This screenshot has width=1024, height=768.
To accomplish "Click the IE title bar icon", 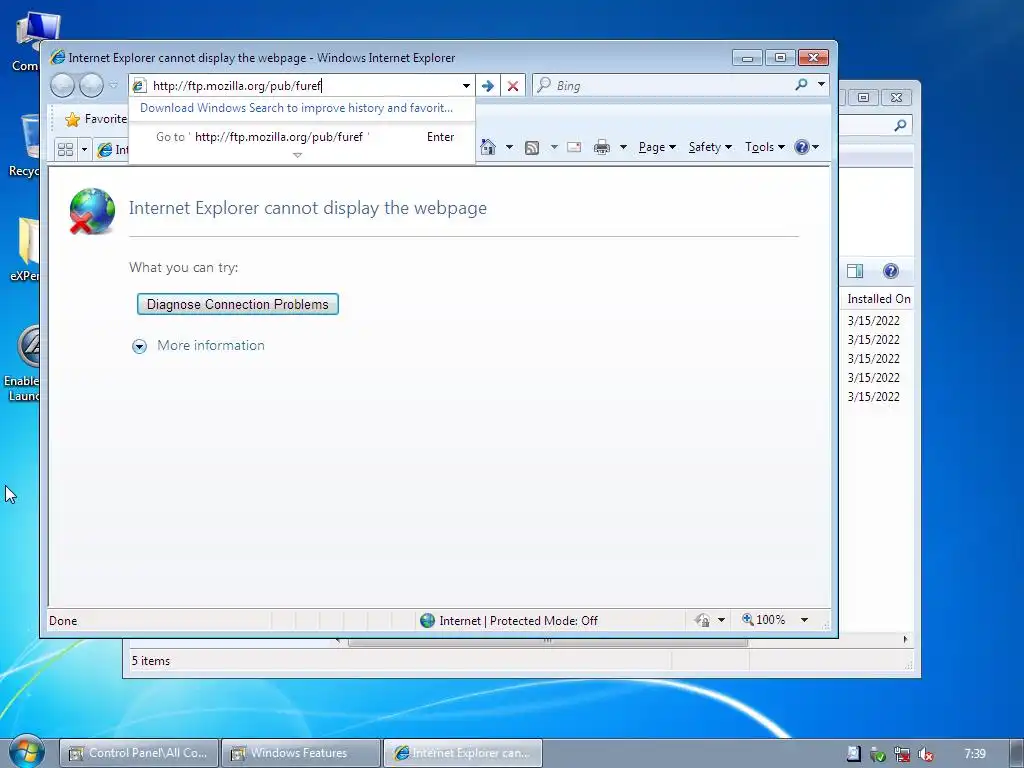I will (57, 57).
